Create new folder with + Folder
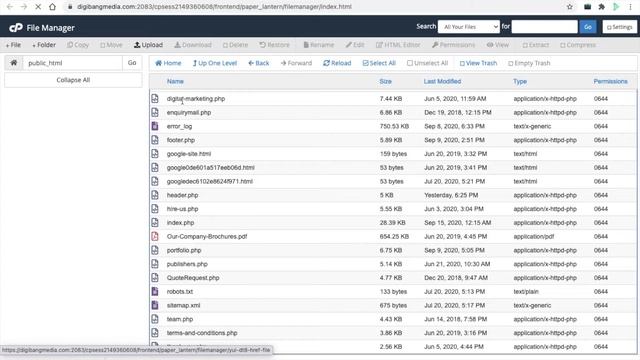 point(44,45)
